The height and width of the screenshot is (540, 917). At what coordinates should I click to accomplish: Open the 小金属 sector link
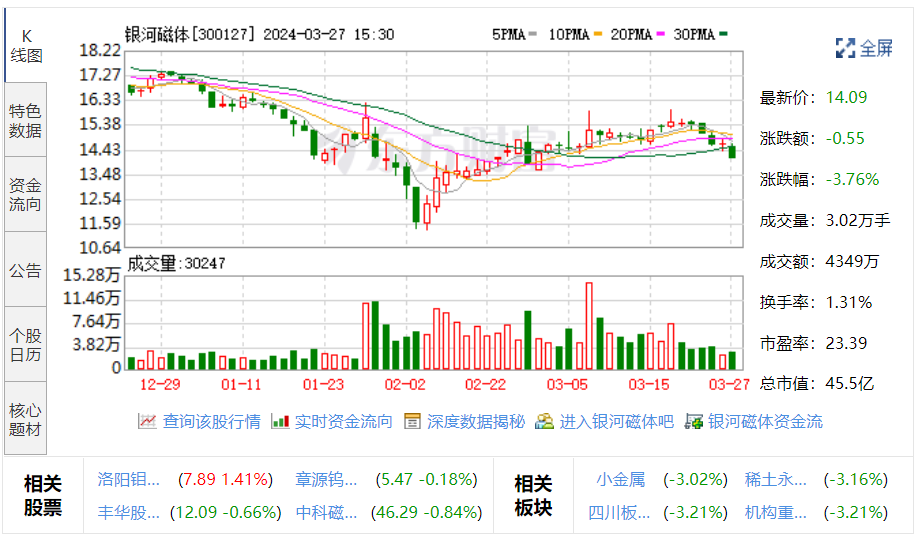[620, 479]
